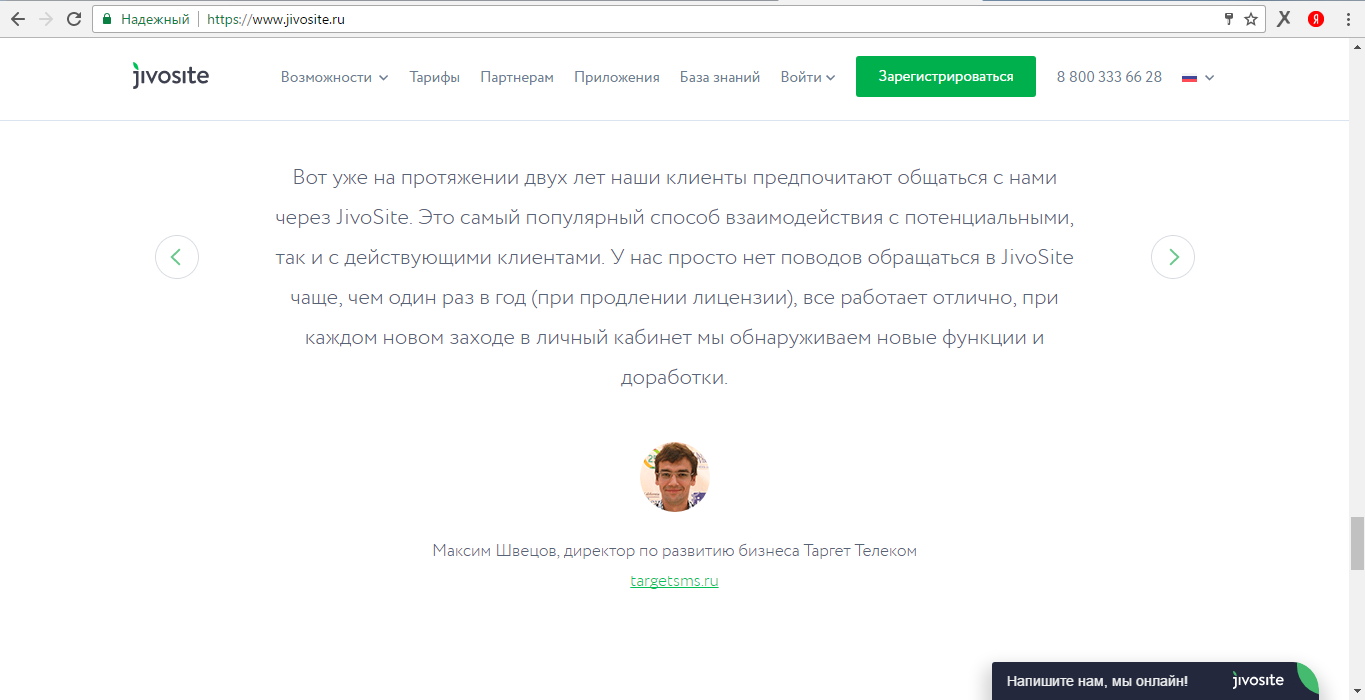Screen dimensions: 1365x700
Task: Click testimonial text starting with Вот уже
Action: 675,278
